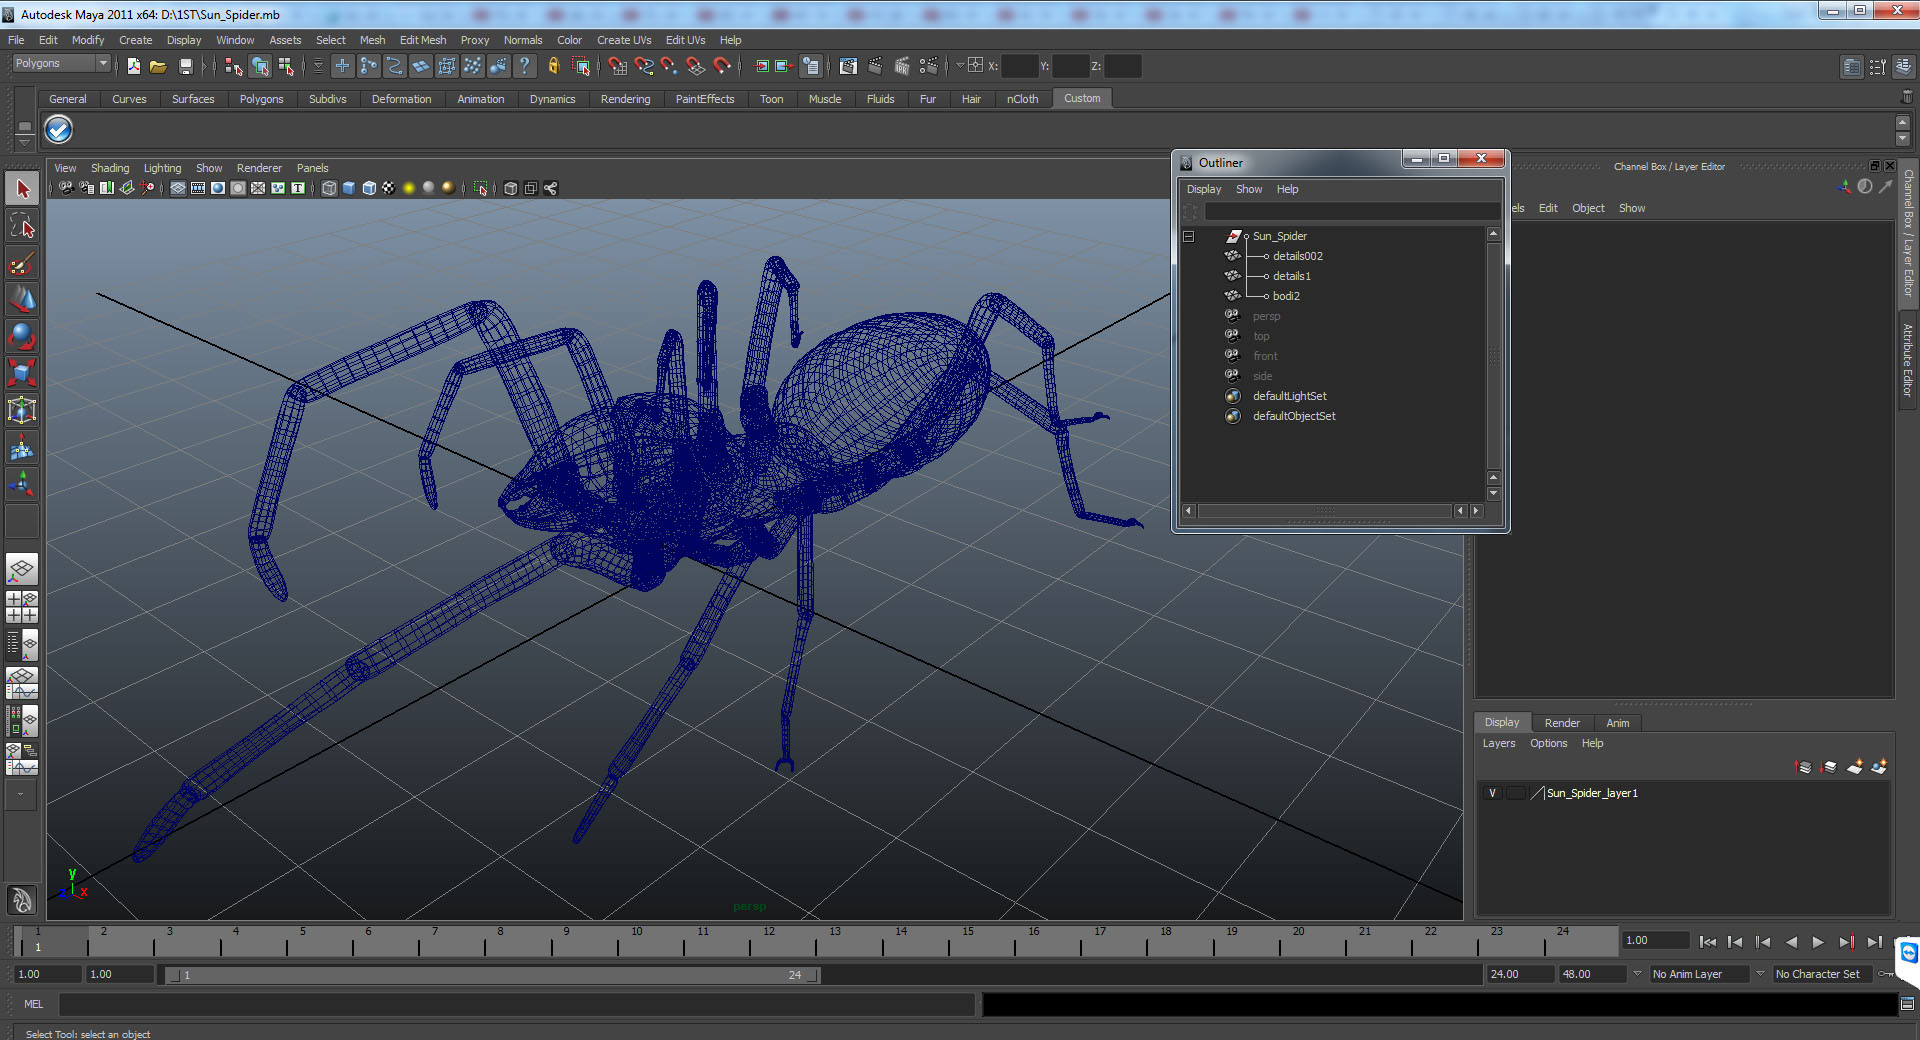Click the New Scene icon
The height and width of the screenshot is (1040, 1920).
pos(134,66)
